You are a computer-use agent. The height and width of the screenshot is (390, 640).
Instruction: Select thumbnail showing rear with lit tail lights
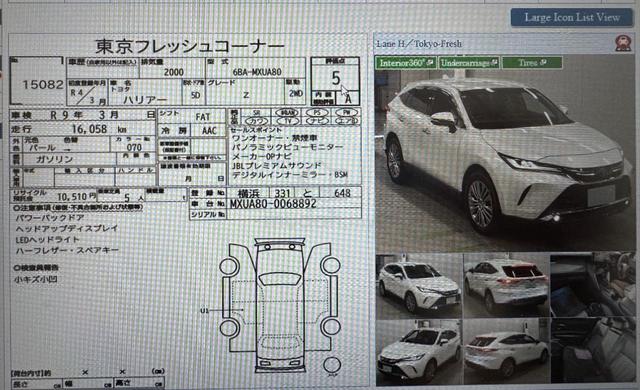click(x=506, y=286)
